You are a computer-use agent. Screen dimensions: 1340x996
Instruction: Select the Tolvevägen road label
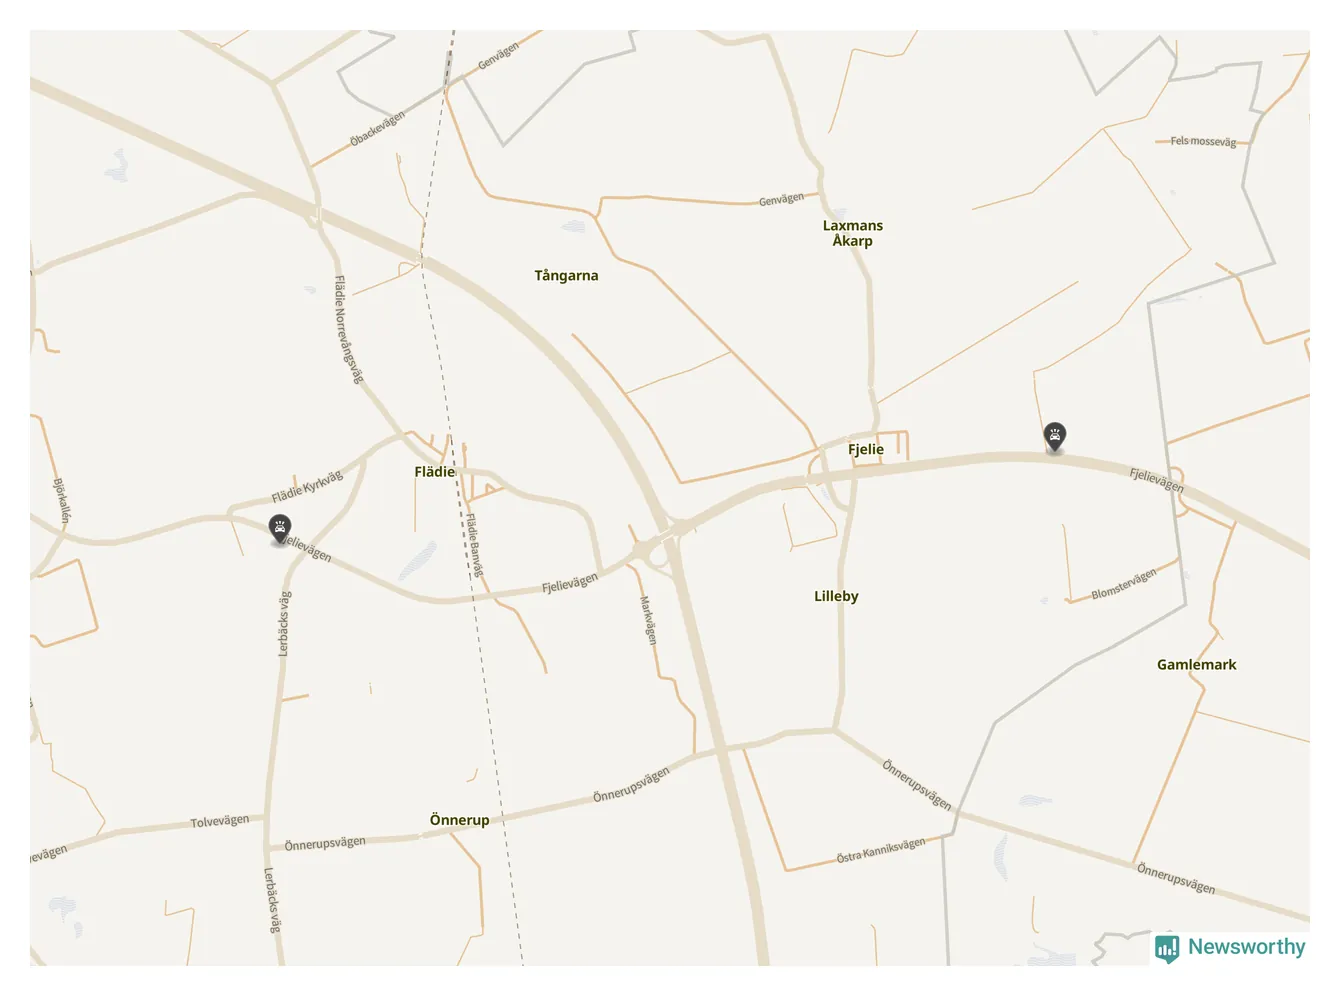pyautogui.click(x=220, y=822)
